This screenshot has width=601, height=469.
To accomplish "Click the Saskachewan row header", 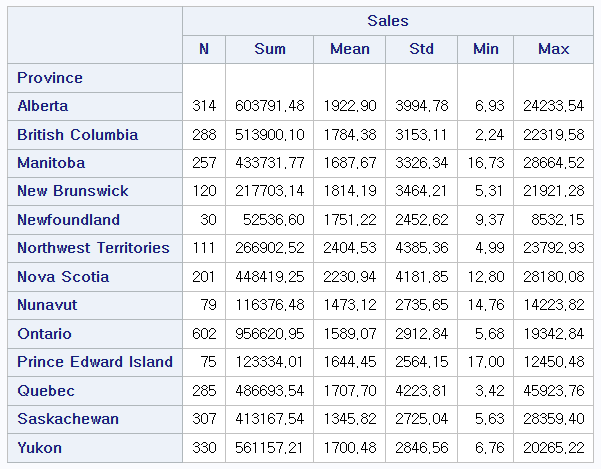I will coord(95,419).
